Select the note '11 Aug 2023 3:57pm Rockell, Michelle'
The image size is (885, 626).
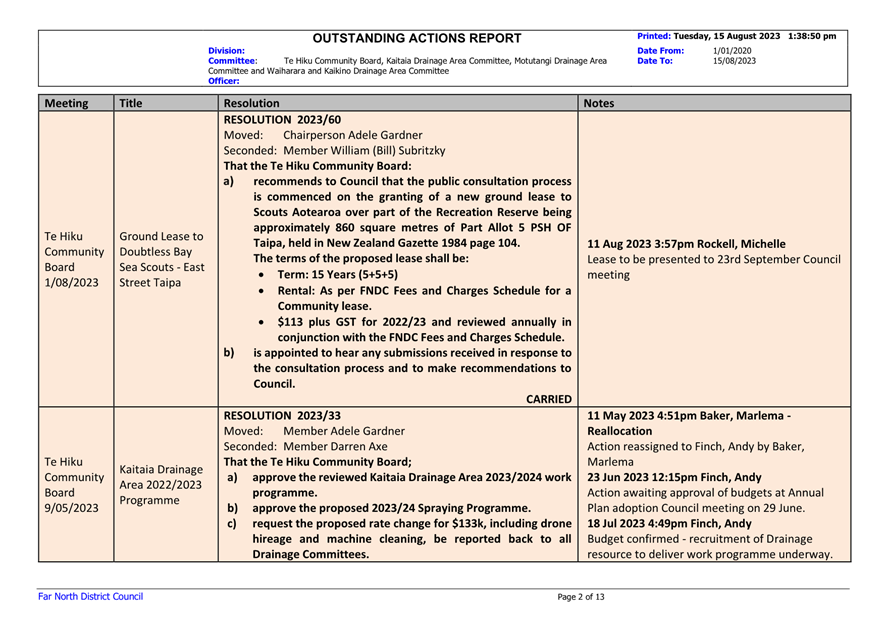pos(686,244)
